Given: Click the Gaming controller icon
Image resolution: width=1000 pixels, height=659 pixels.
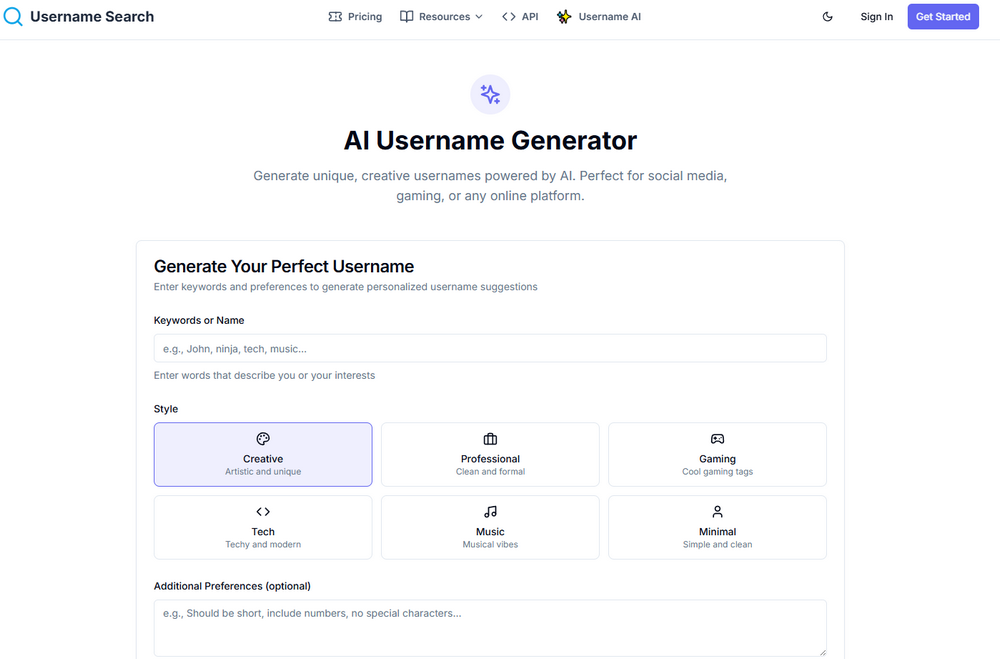Looking at the screenshot, I should point(717,438).
